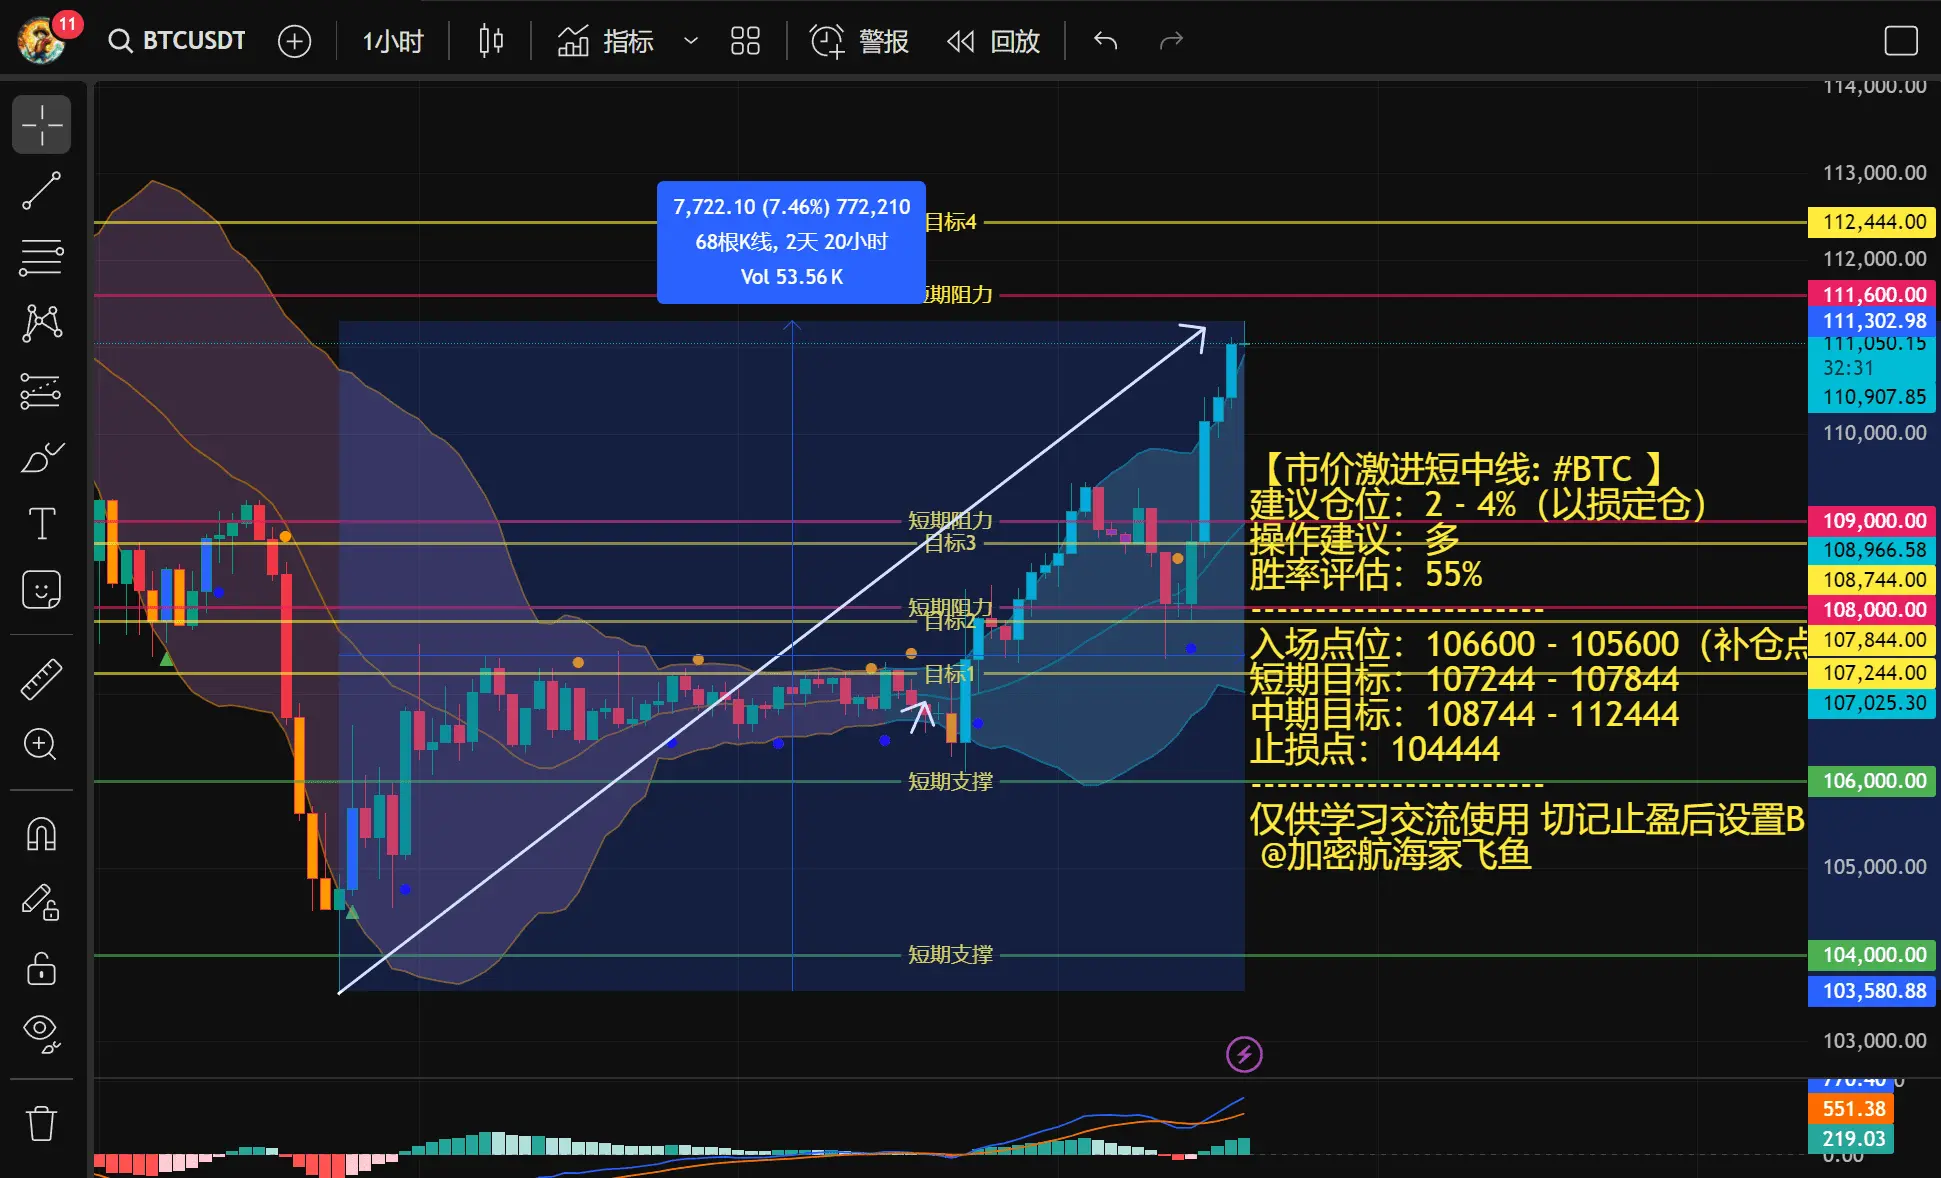Screen dimensions: 1941x1178
Task: Expand favorite indicators dropdown arrow
Action: (x=690, y=41)
